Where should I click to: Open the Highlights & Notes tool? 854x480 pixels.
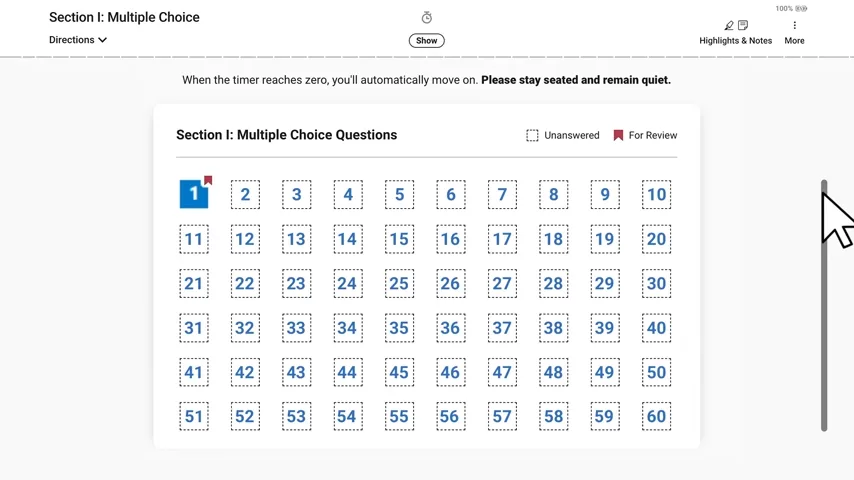coord(735,33)
